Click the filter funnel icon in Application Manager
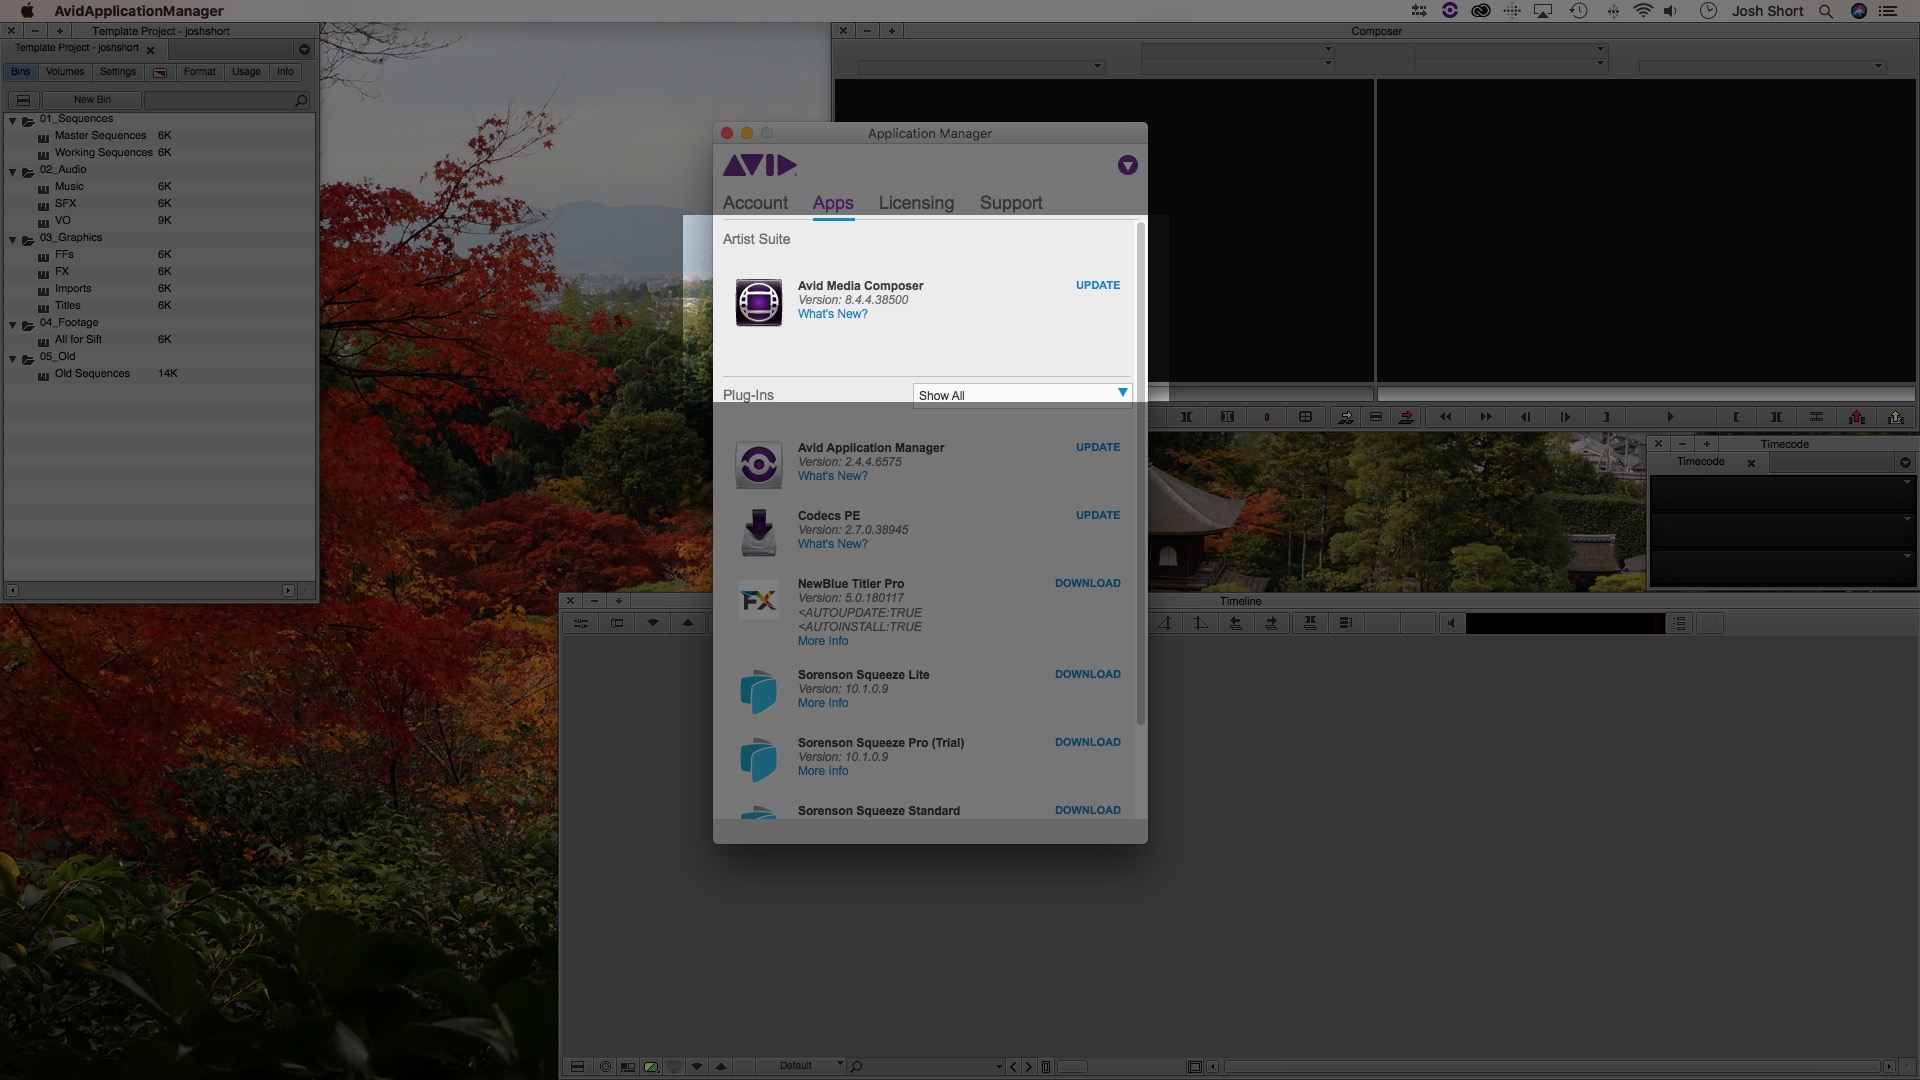 pos(1125,165)
